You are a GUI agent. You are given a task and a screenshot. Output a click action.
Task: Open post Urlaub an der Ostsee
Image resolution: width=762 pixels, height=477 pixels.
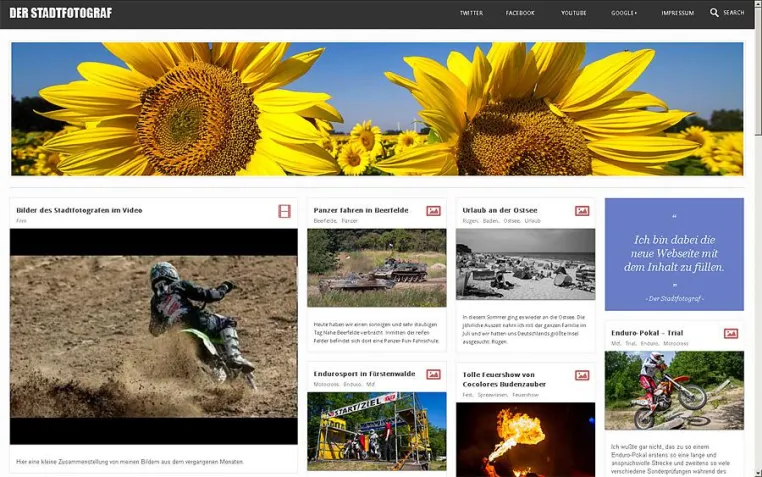500,210
